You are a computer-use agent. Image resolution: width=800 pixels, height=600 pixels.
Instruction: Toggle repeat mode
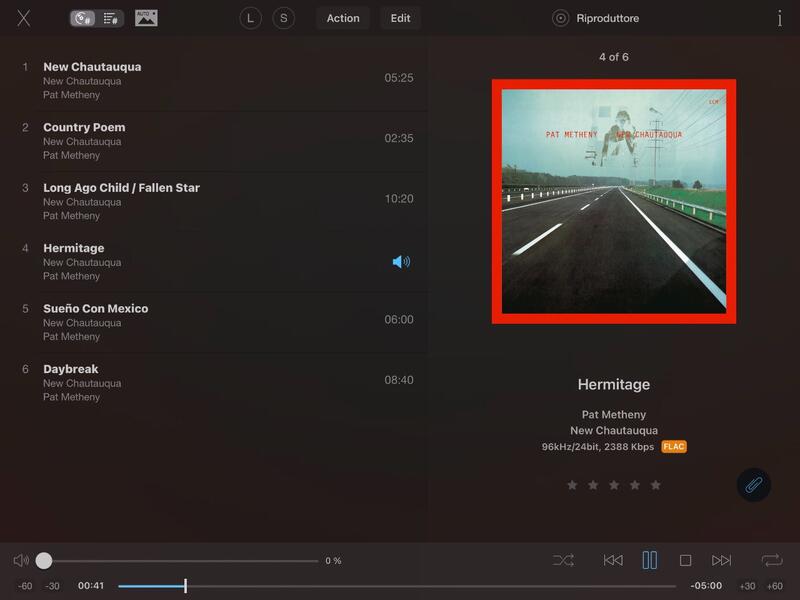coord(771,561)
